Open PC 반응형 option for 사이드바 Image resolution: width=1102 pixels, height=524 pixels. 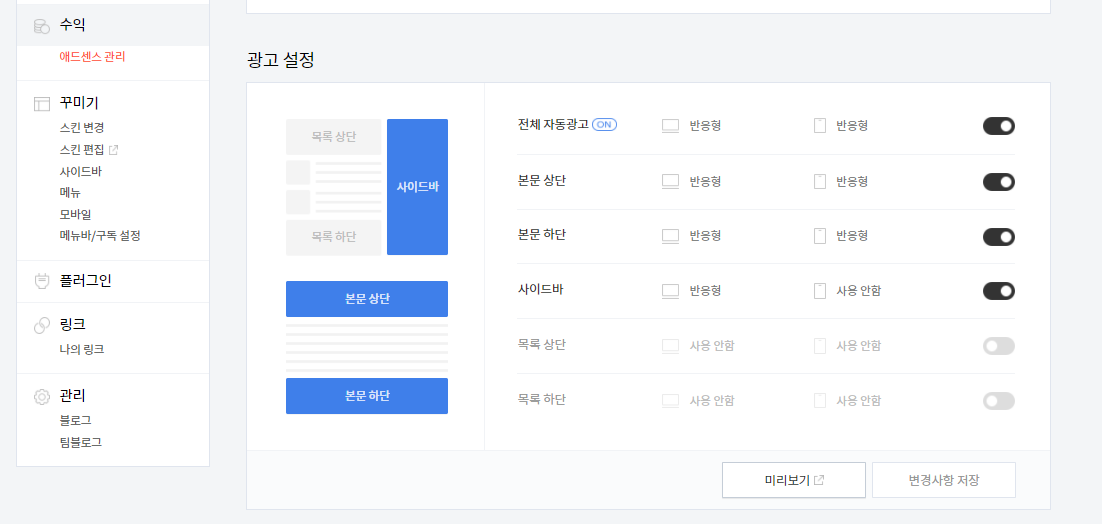[x=705, y=291]
